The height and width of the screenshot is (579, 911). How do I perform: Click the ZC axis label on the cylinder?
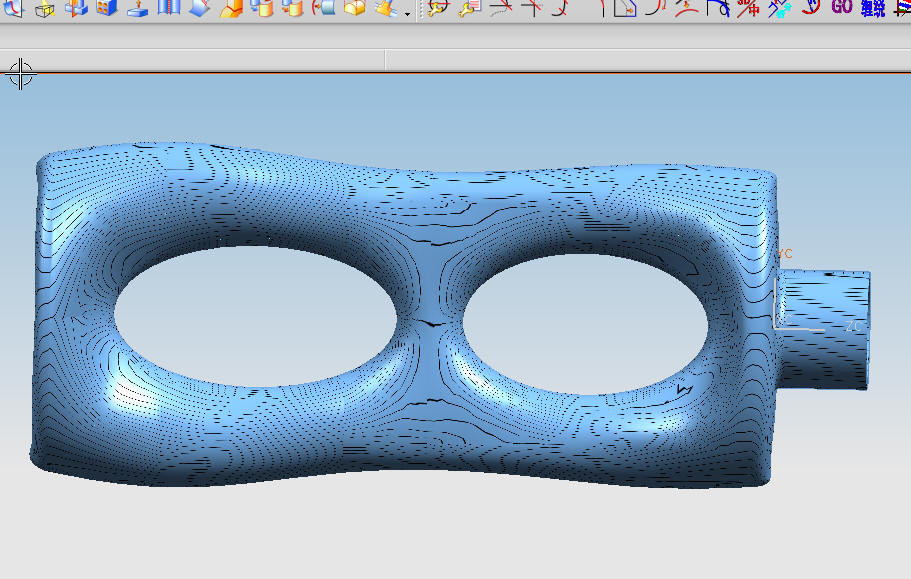pyautogui.click(x=853, y=326)
